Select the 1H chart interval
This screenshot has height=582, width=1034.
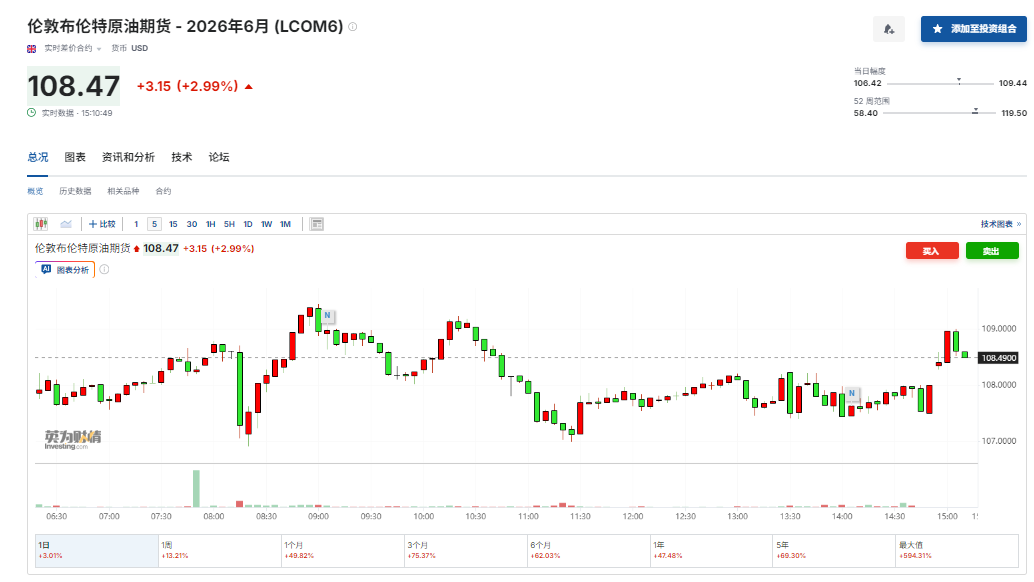210,224
